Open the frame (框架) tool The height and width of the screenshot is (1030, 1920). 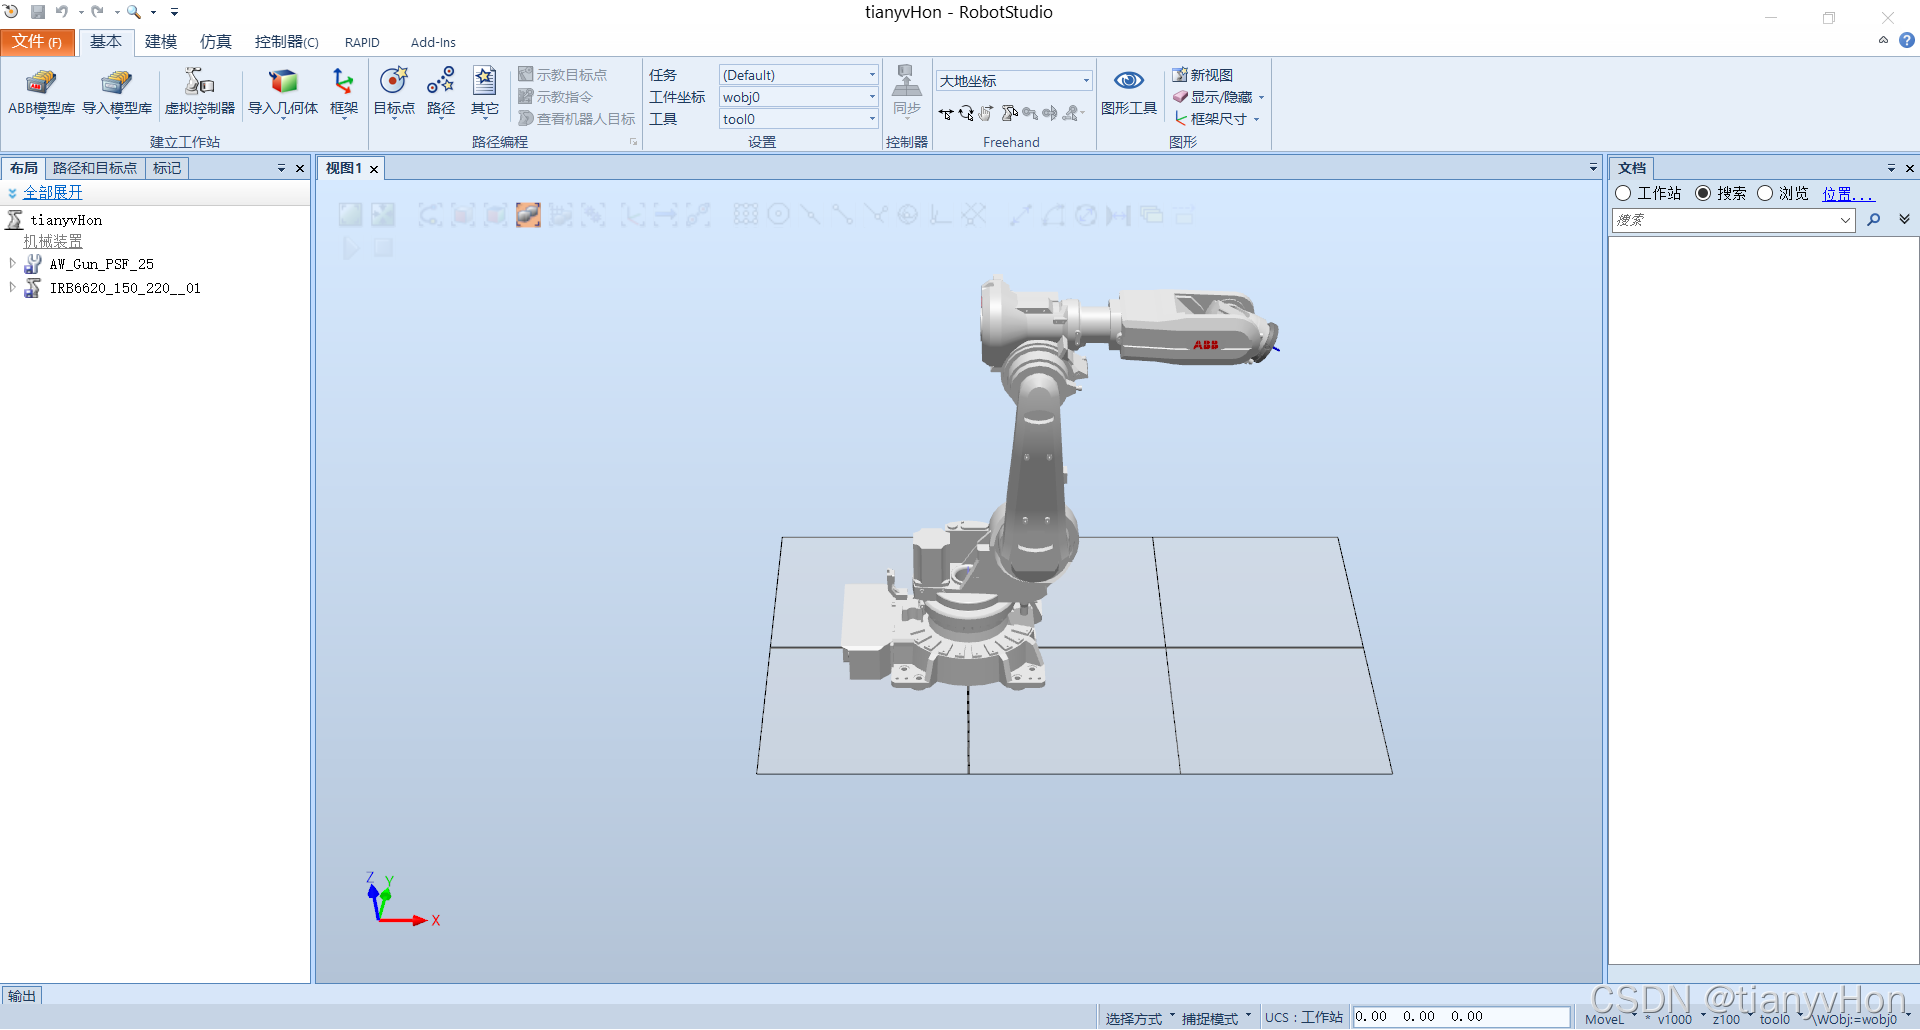pos(343,92)
